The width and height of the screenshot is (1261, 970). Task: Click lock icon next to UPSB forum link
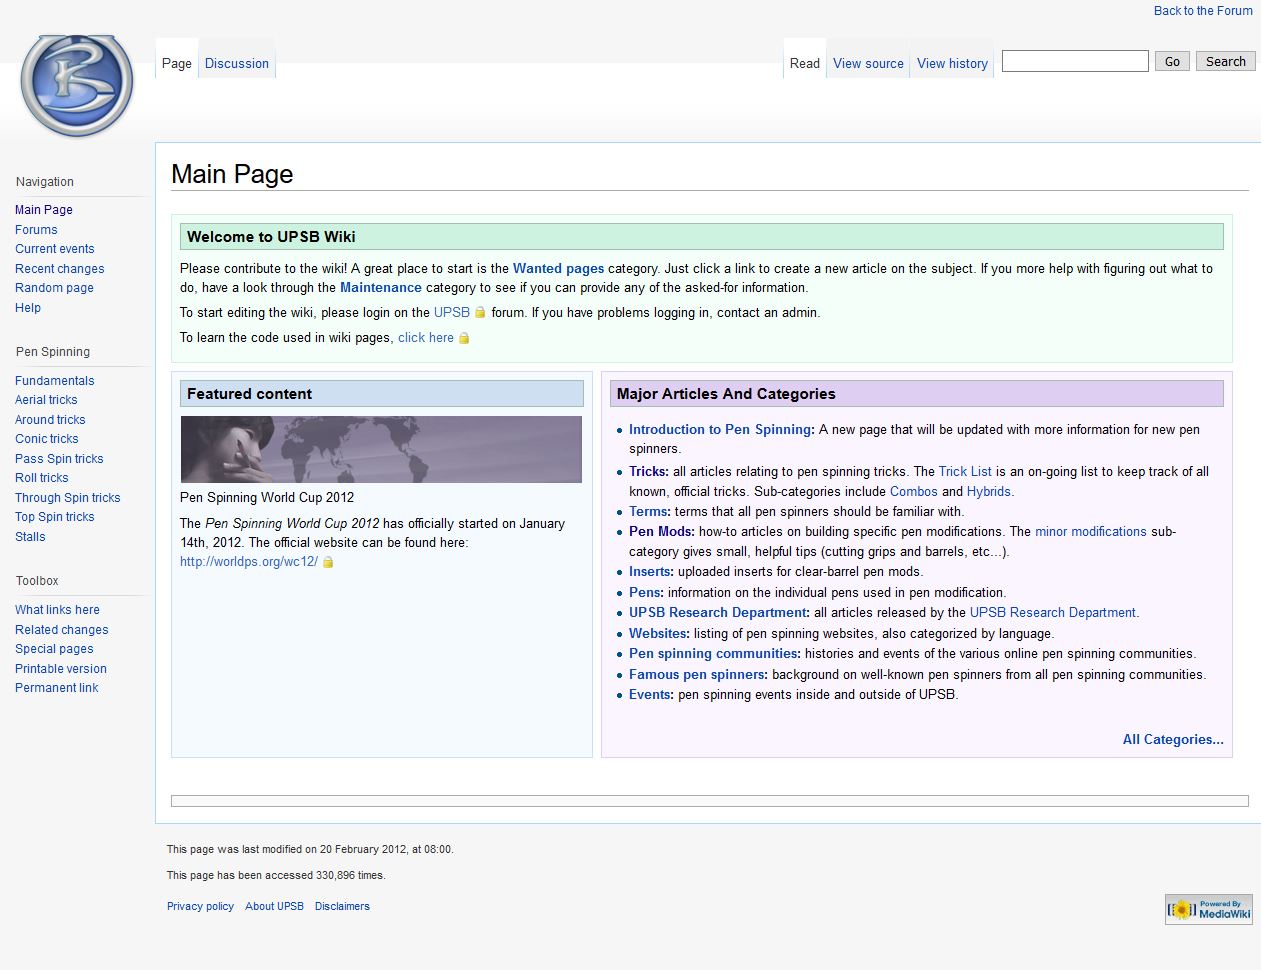(480, 313)
